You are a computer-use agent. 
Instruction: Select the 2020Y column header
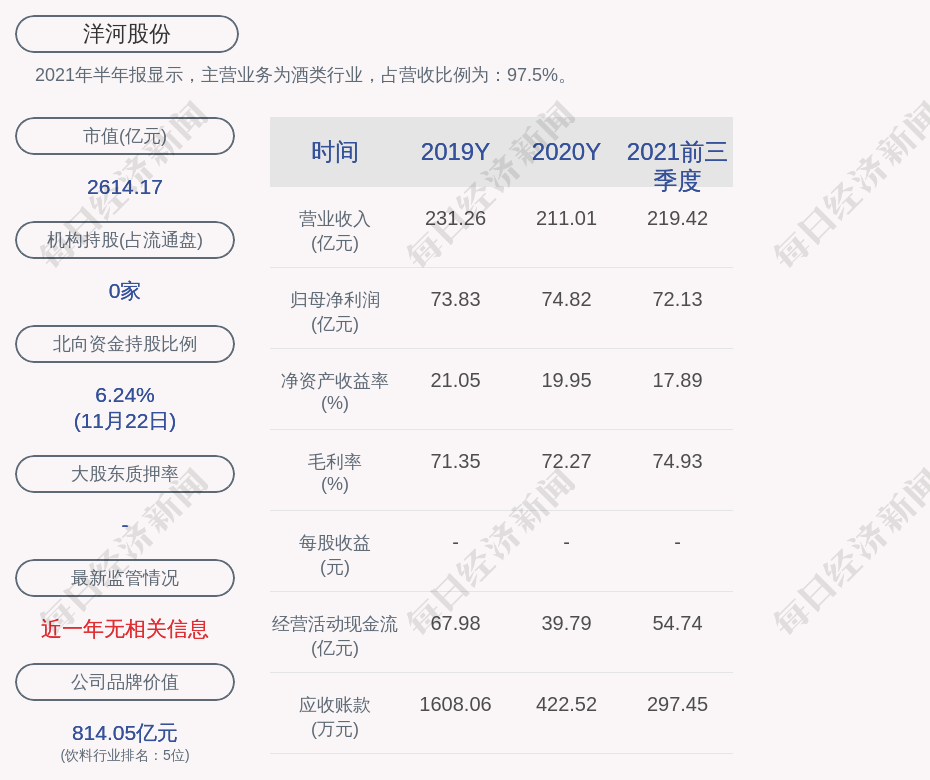tap(566, 152)
